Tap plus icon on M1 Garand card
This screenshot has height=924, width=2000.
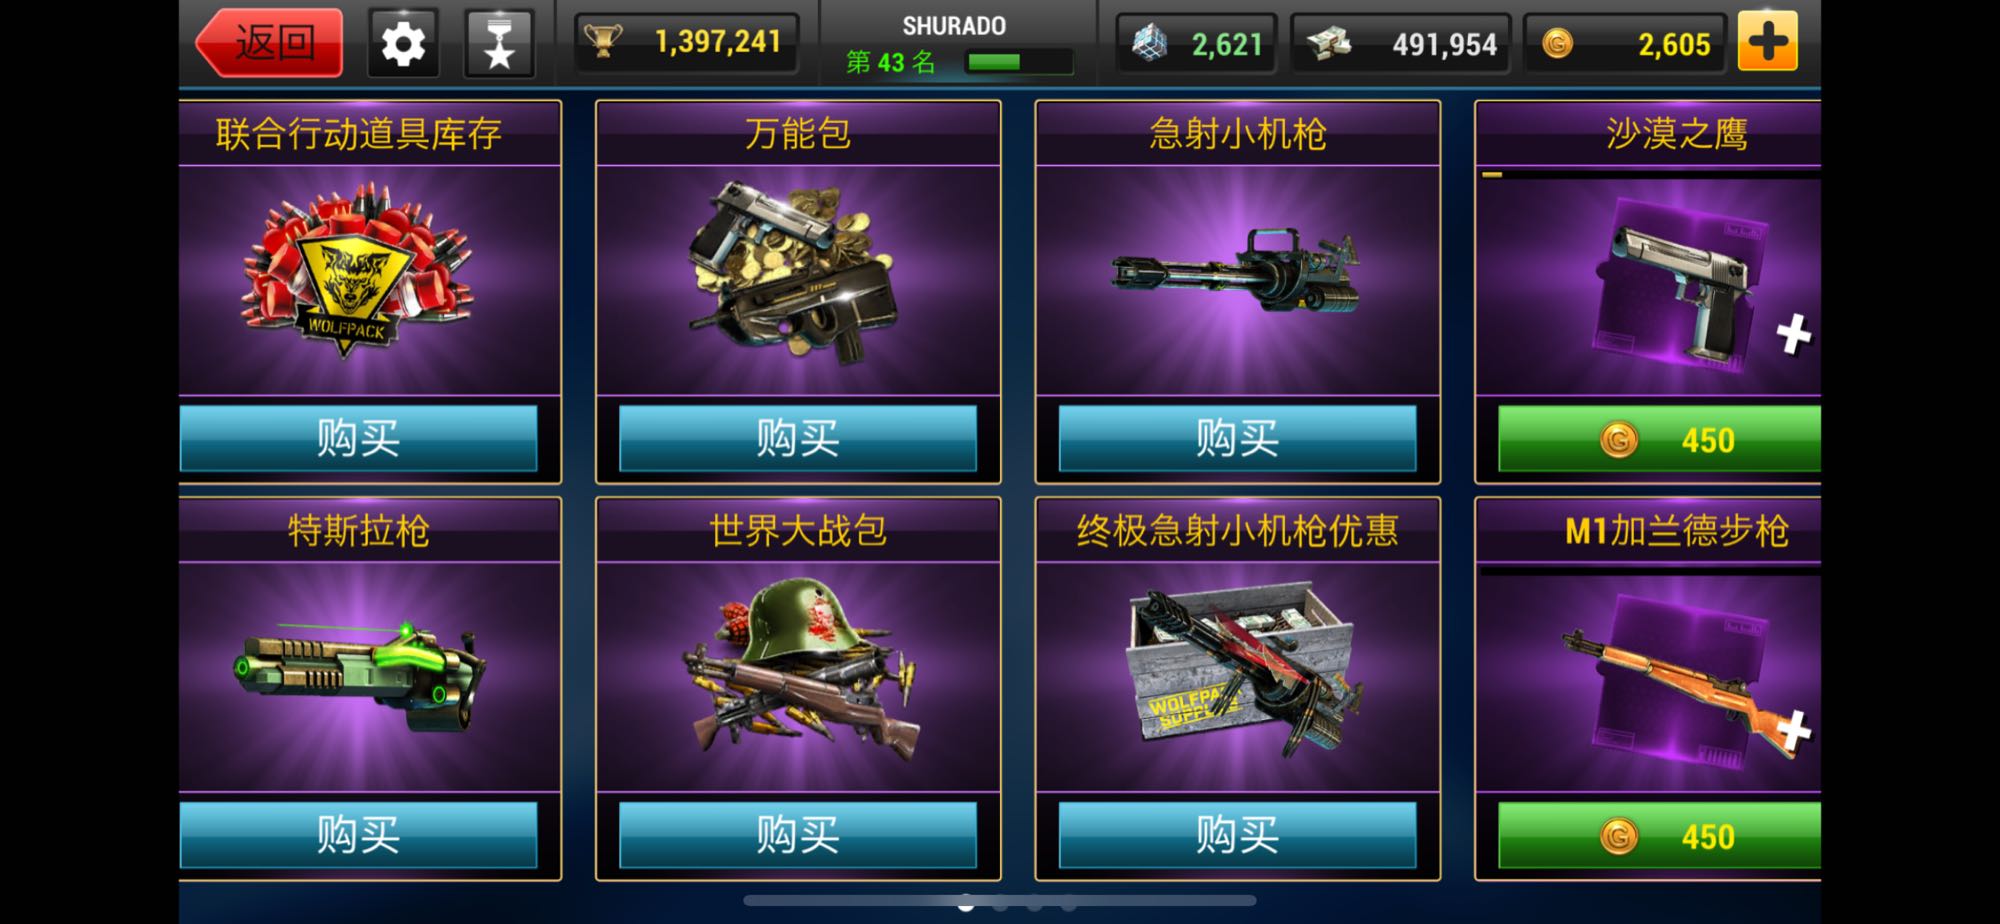coord(1795,730)
